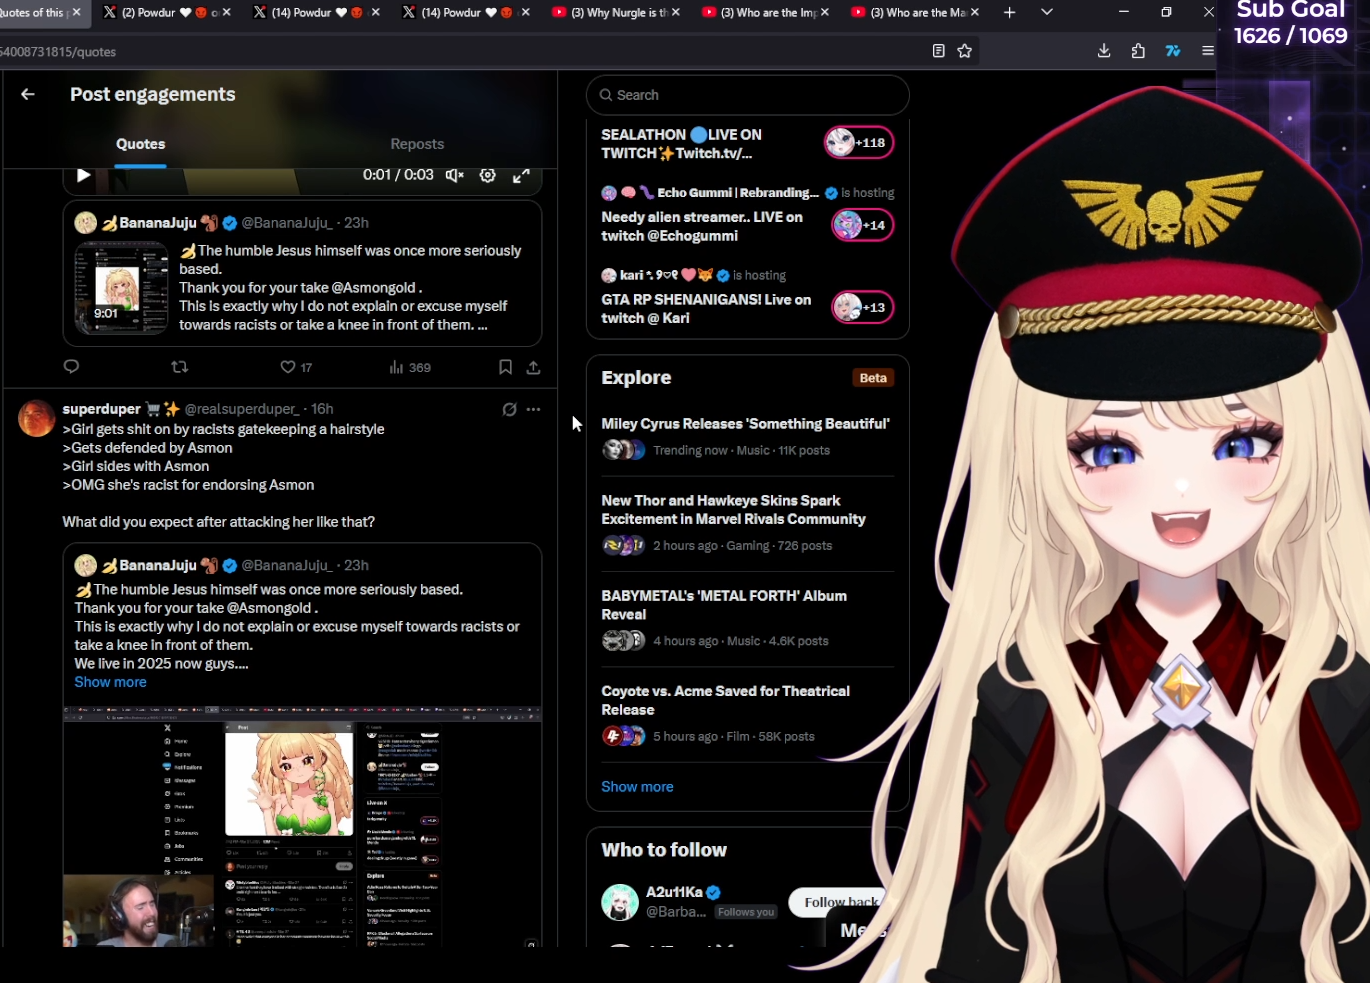This screenshot has height=983, width=1370.
Task: Open superduper's profile avatar
Action: click(x=37, y=418)
